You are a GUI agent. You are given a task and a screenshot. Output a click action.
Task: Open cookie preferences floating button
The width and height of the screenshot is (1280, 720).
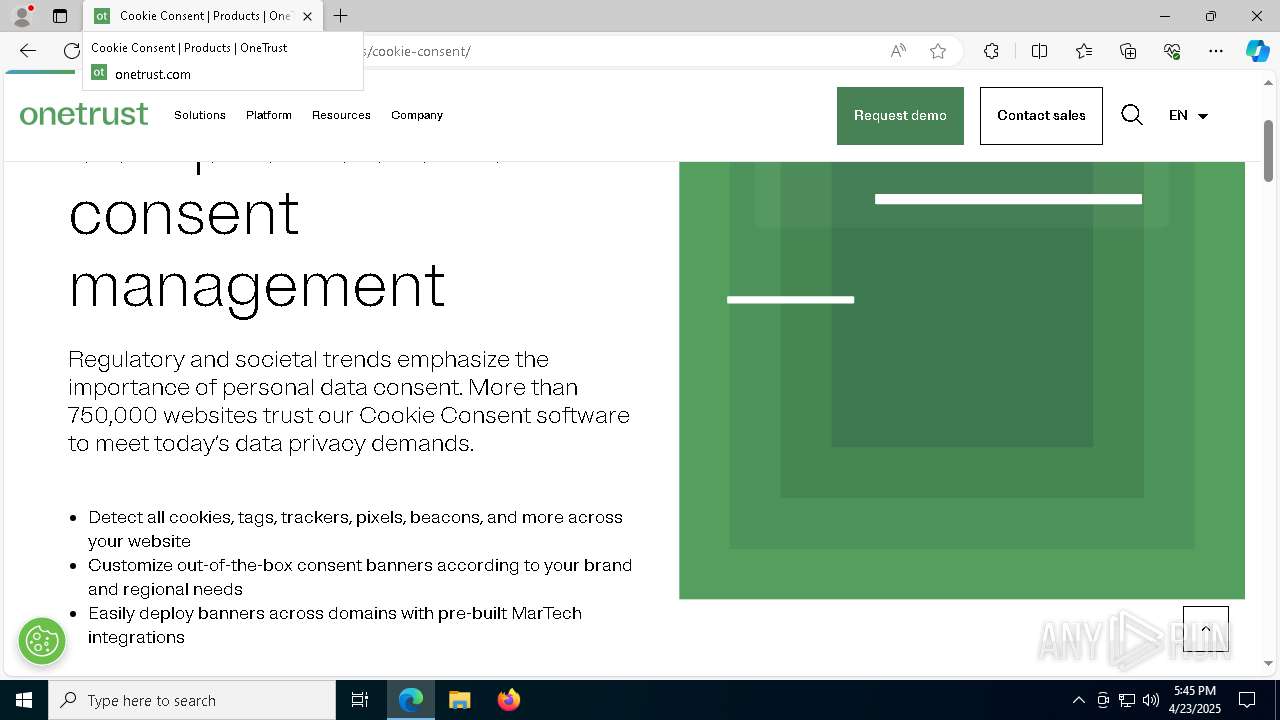click(42, 640)
